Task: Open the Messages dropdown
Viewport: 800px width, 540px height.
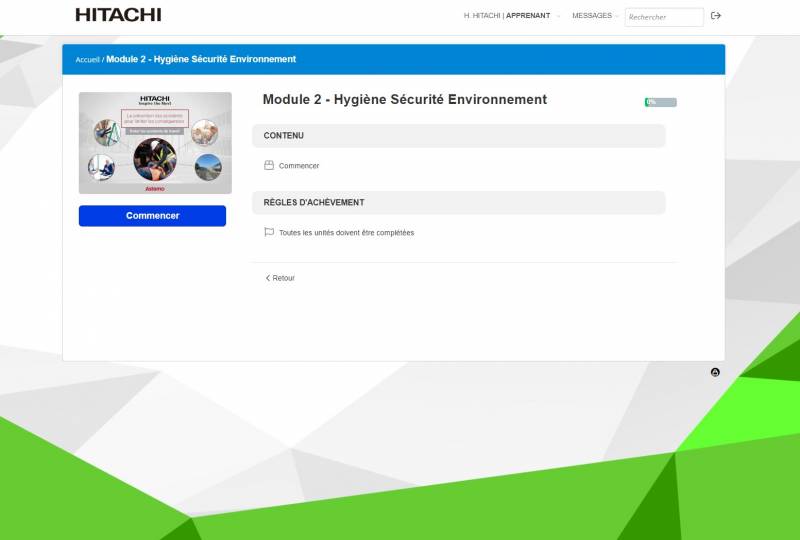Action: [x=594, y=16]
